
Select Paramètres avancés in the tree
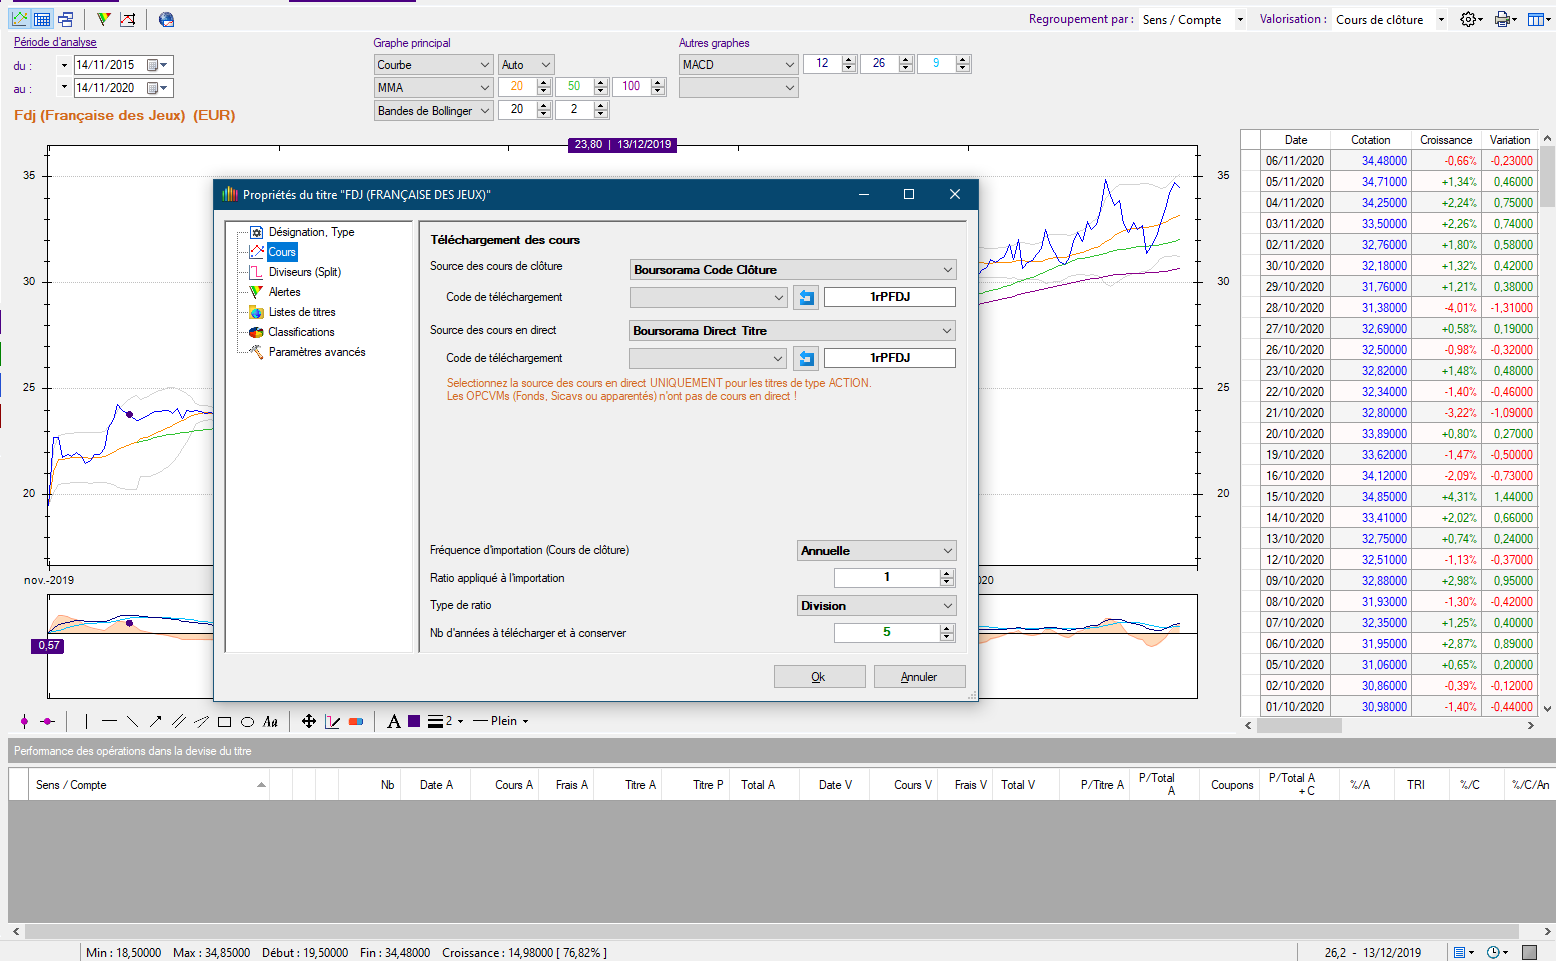tap(316, 352)
